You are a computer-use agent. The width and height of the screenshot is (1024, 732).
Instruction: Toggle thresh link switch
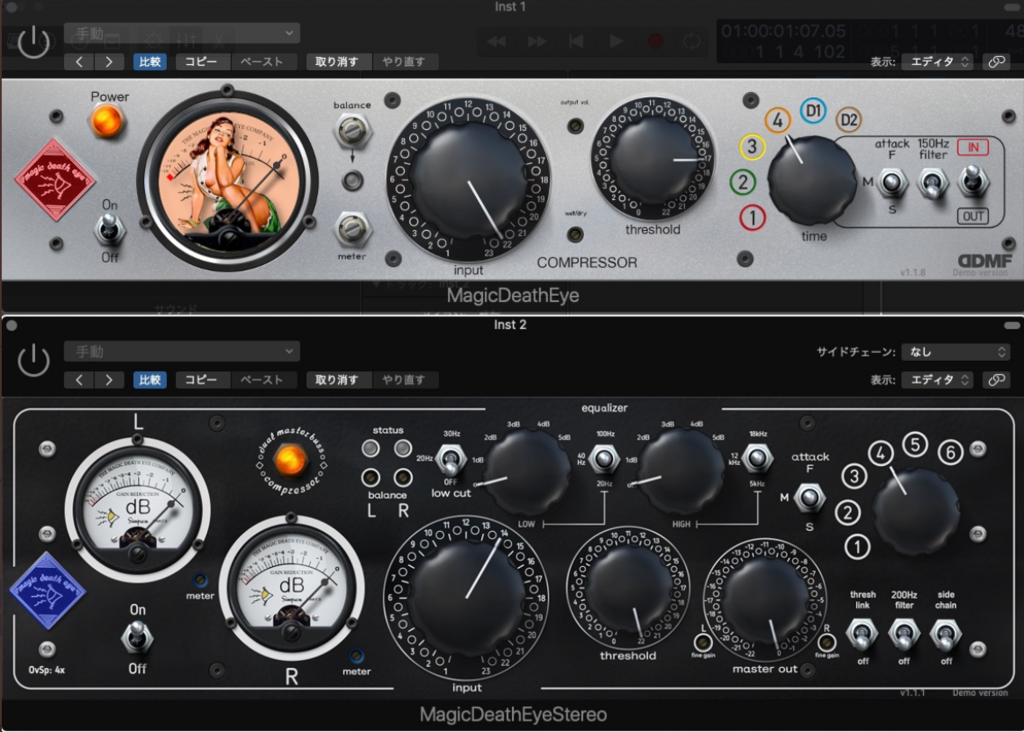pyautogui.click(x=862, y=634)
